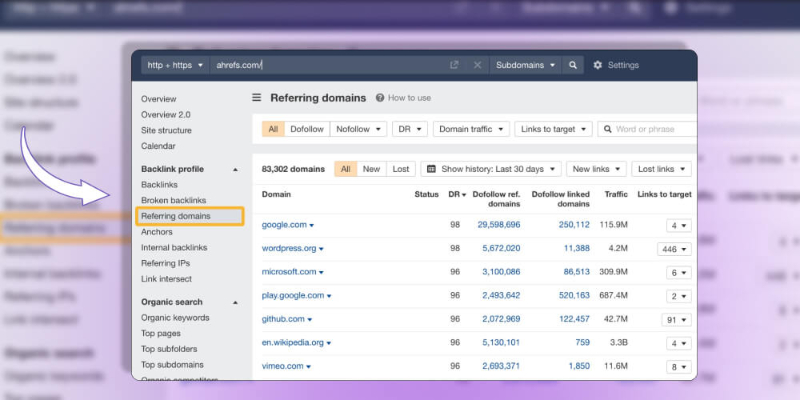Open the Nofollow dropdown filter

point(359,129)
